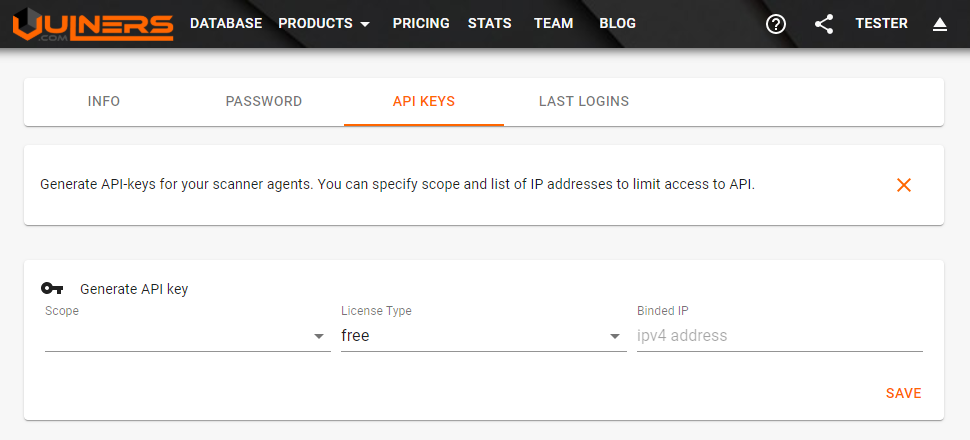The image size is (970, 440).
Task: Switch to the Password tab
Action: pos(264,101)
